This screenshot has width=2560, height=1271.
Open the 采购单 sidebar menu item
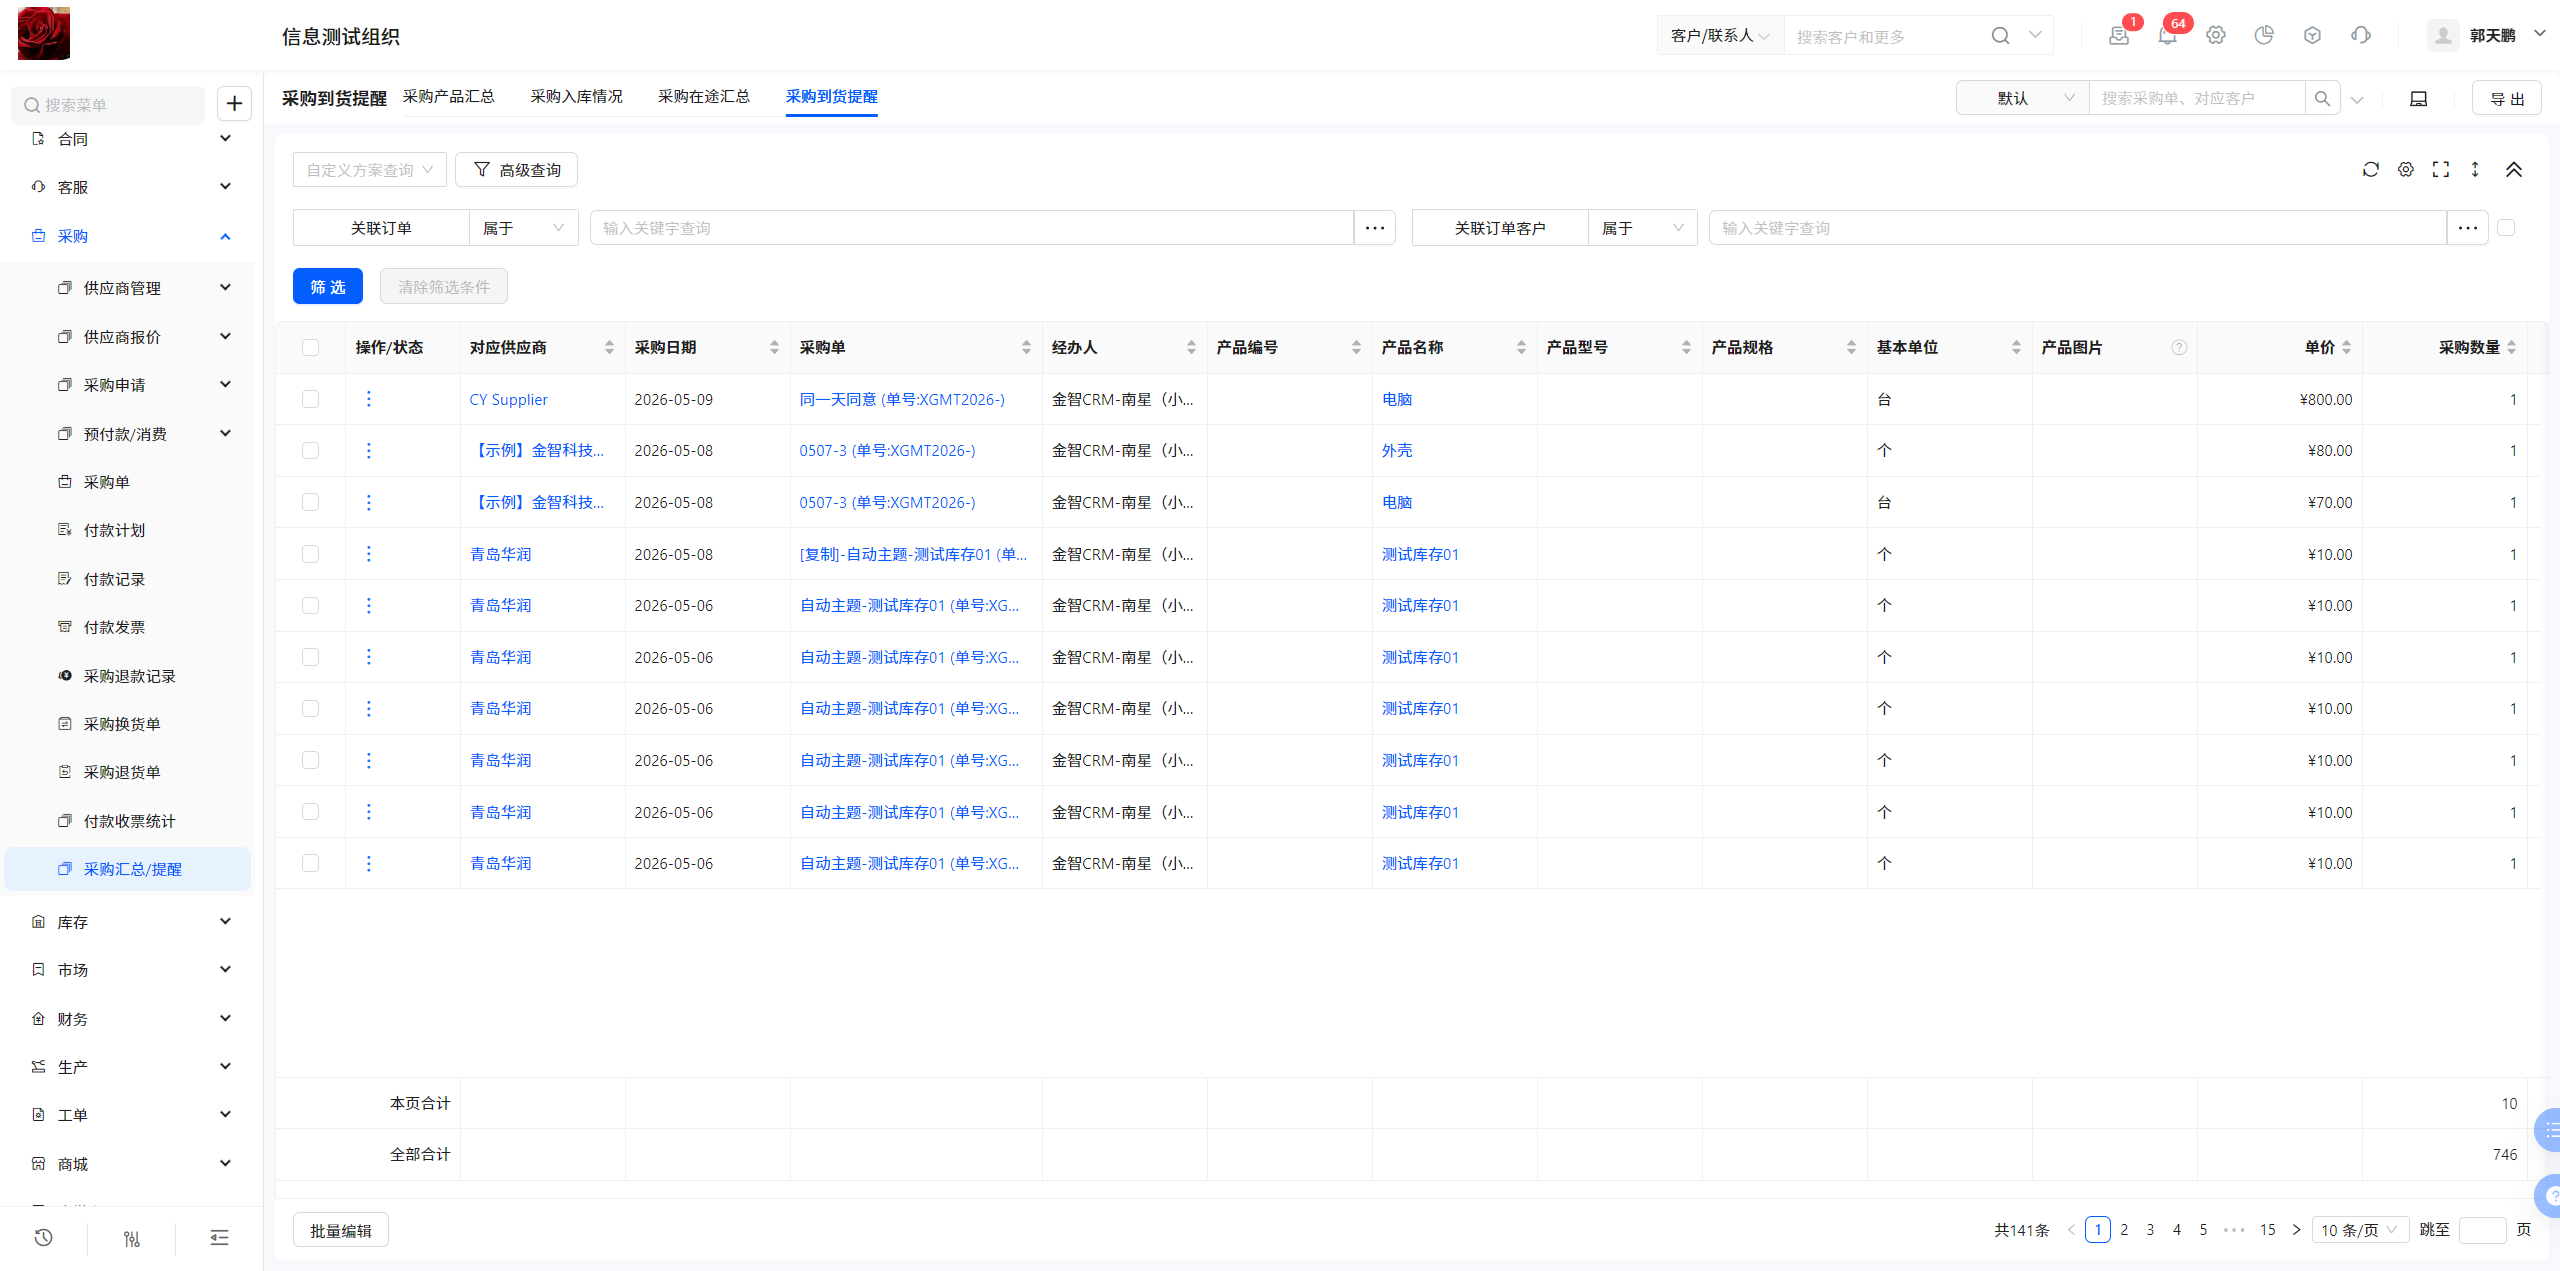(x=106, y=482)
